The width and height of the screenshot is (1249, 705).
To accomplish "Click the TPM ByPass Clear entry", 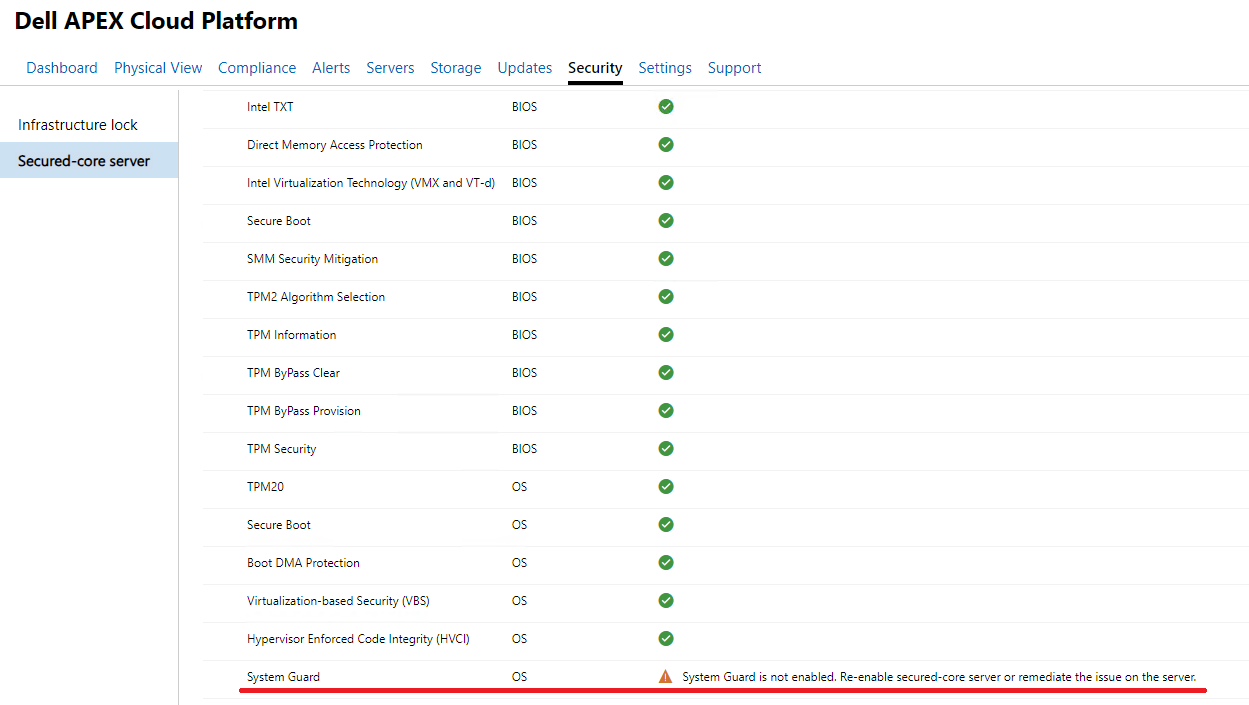I will 295,372.
